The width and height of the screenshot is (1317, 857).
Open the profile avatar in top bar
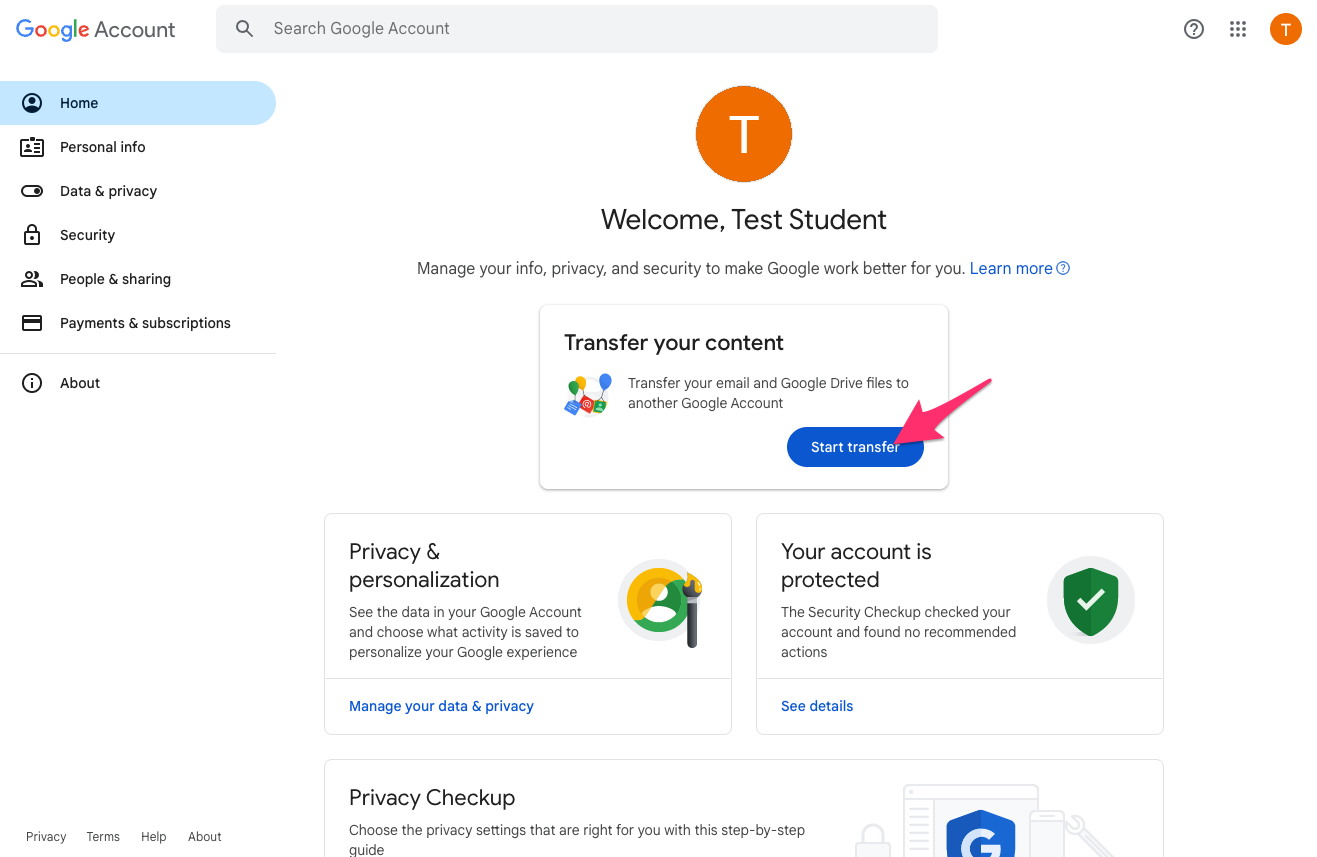(x=1286, y=29)
